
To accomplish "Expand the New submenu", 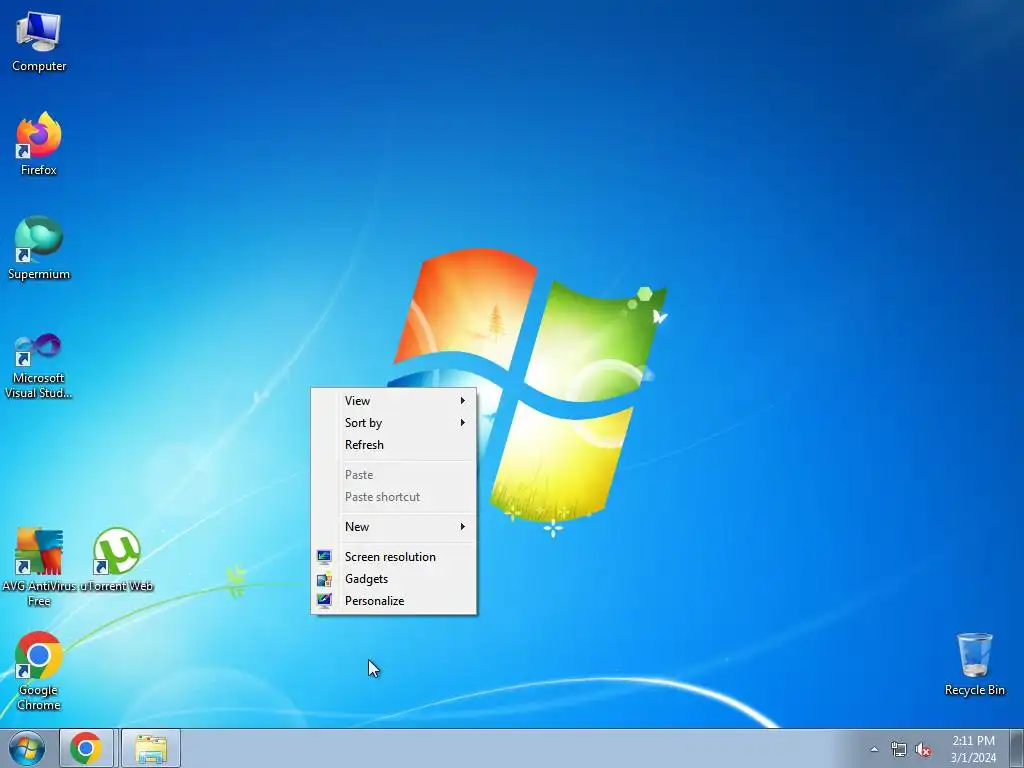I will point(394,526).
